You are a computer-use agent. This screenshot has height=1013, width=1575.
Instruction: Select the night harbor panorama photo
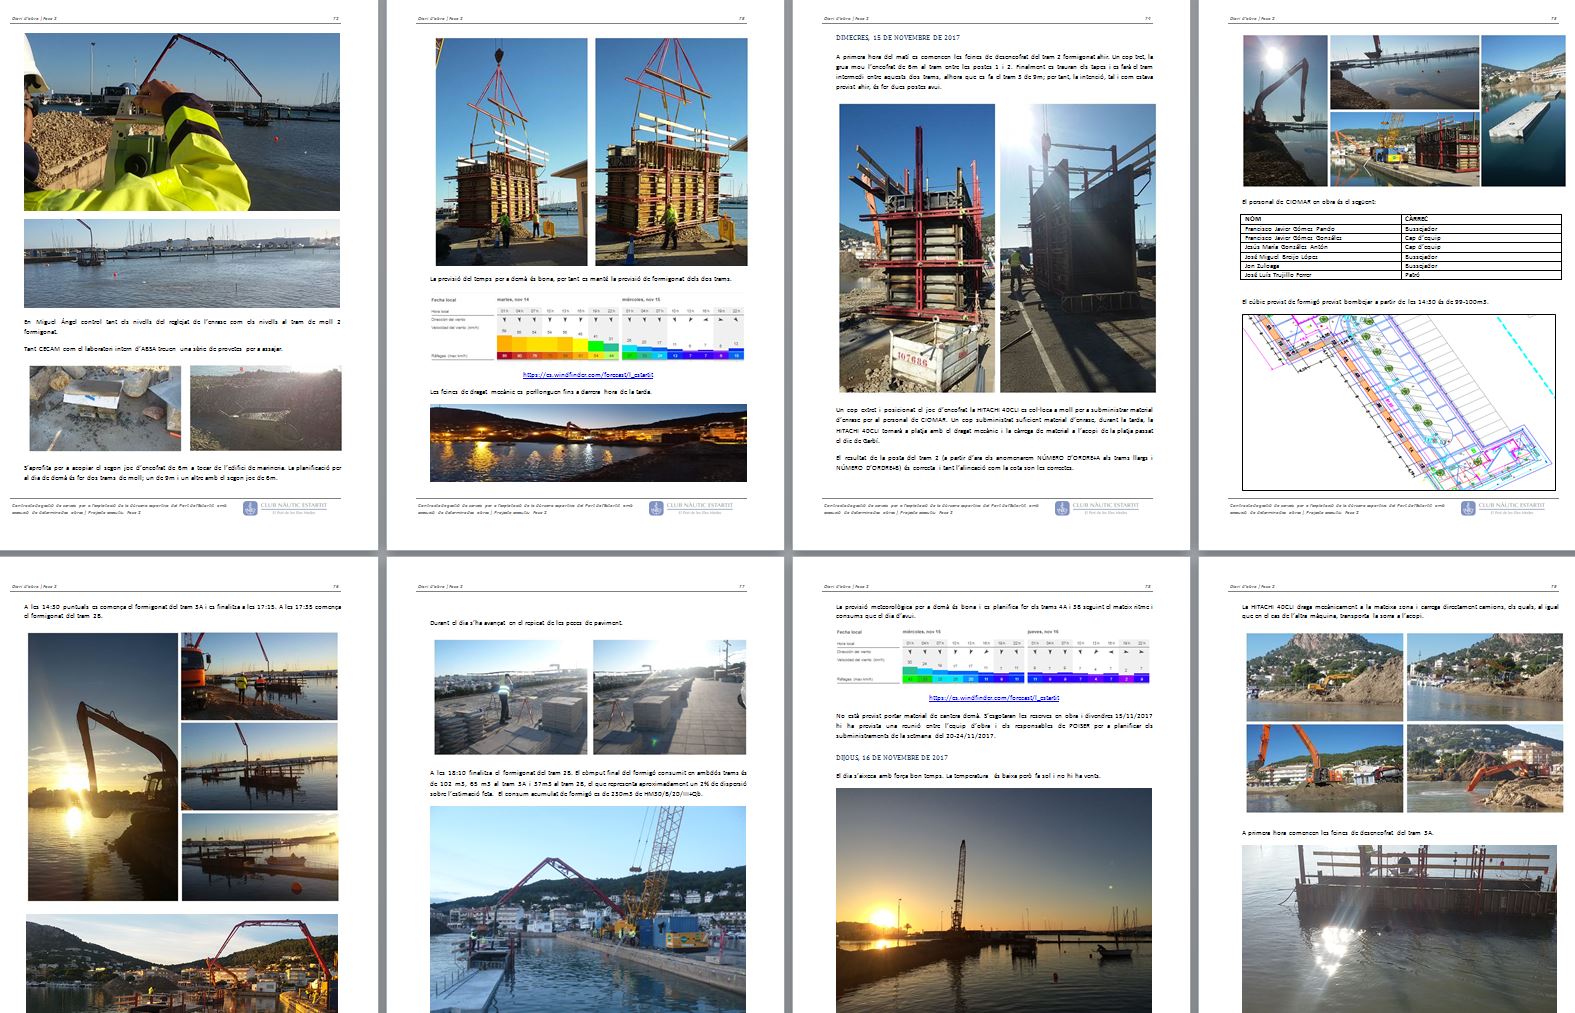[x=588, y=443]
